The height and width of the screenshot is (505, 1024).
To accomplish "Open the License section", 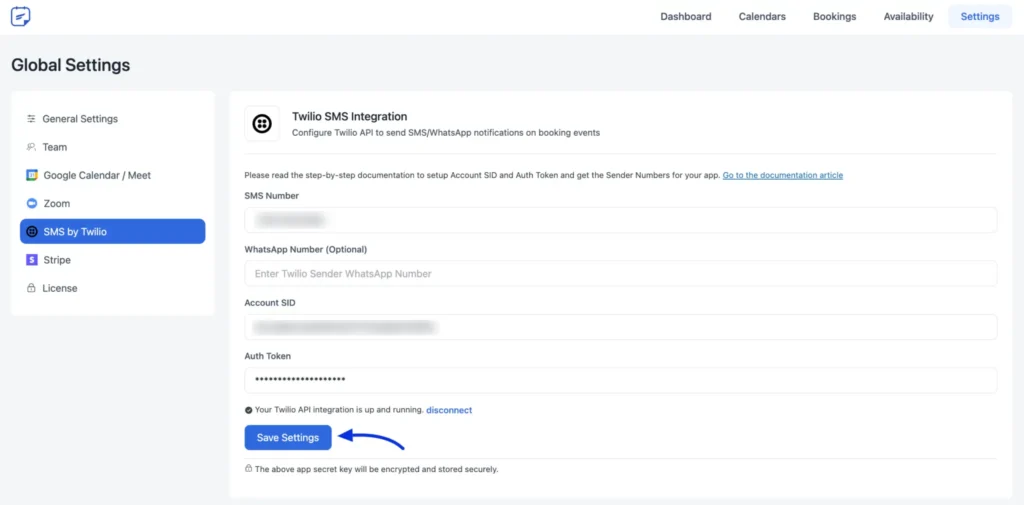I will point(113,288).
